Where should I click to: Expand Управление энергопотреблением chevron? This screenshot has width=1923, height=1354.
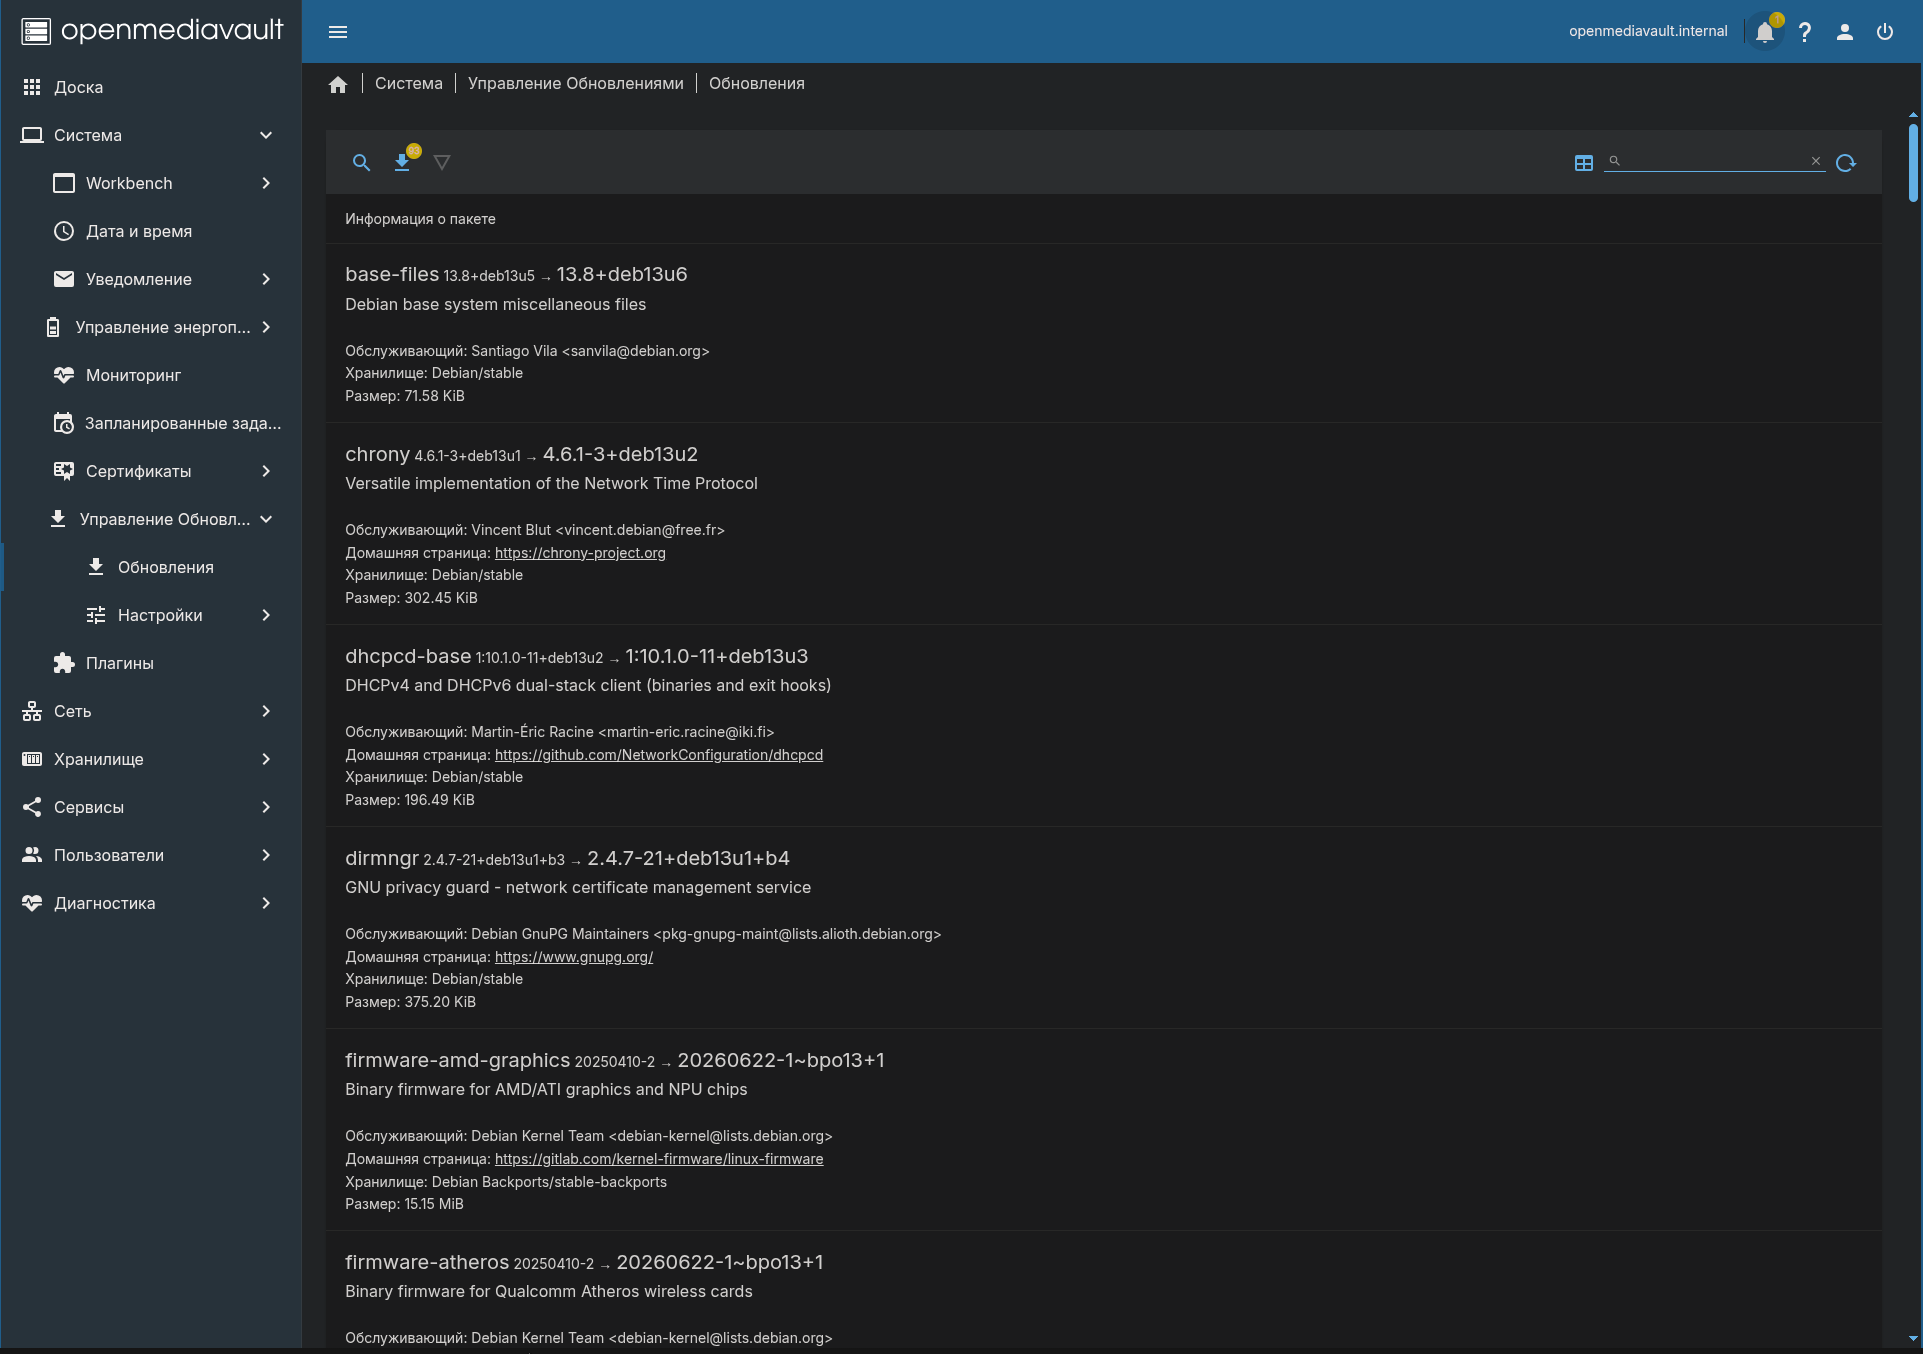[266, 327]
